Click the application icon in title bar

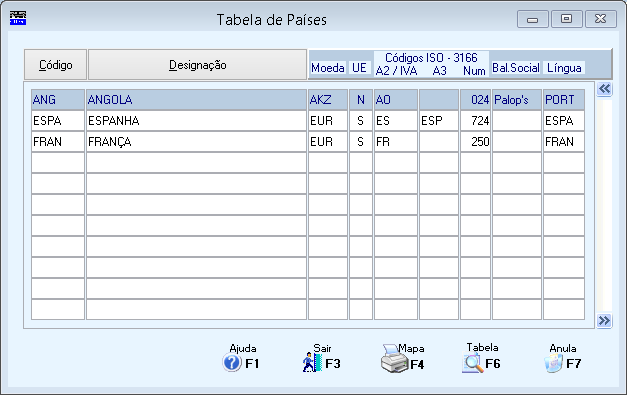pos(18,18)
